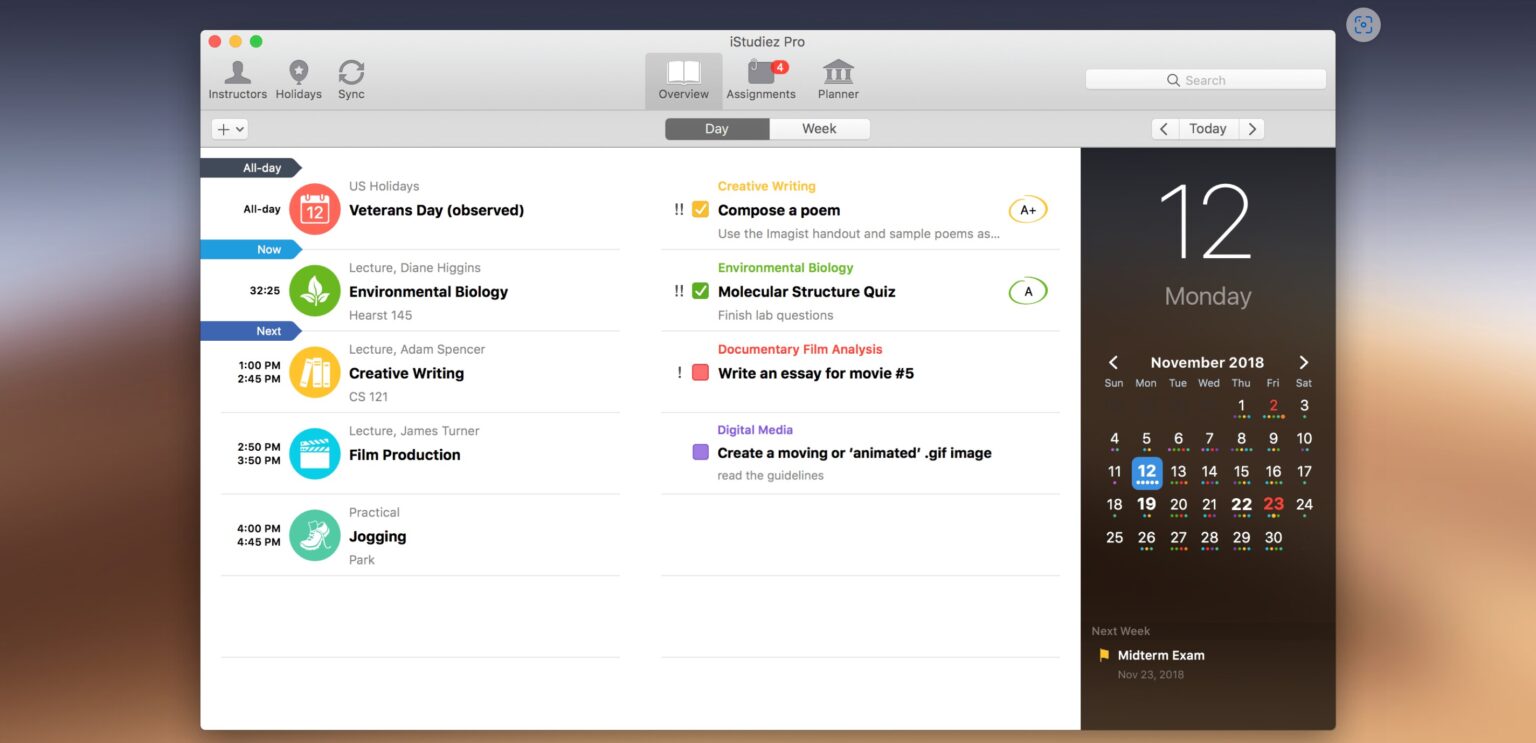This screenshot has width=1536, height=743.
Task: Go to the previous day with the left chevron
Action: (1163, 128)
